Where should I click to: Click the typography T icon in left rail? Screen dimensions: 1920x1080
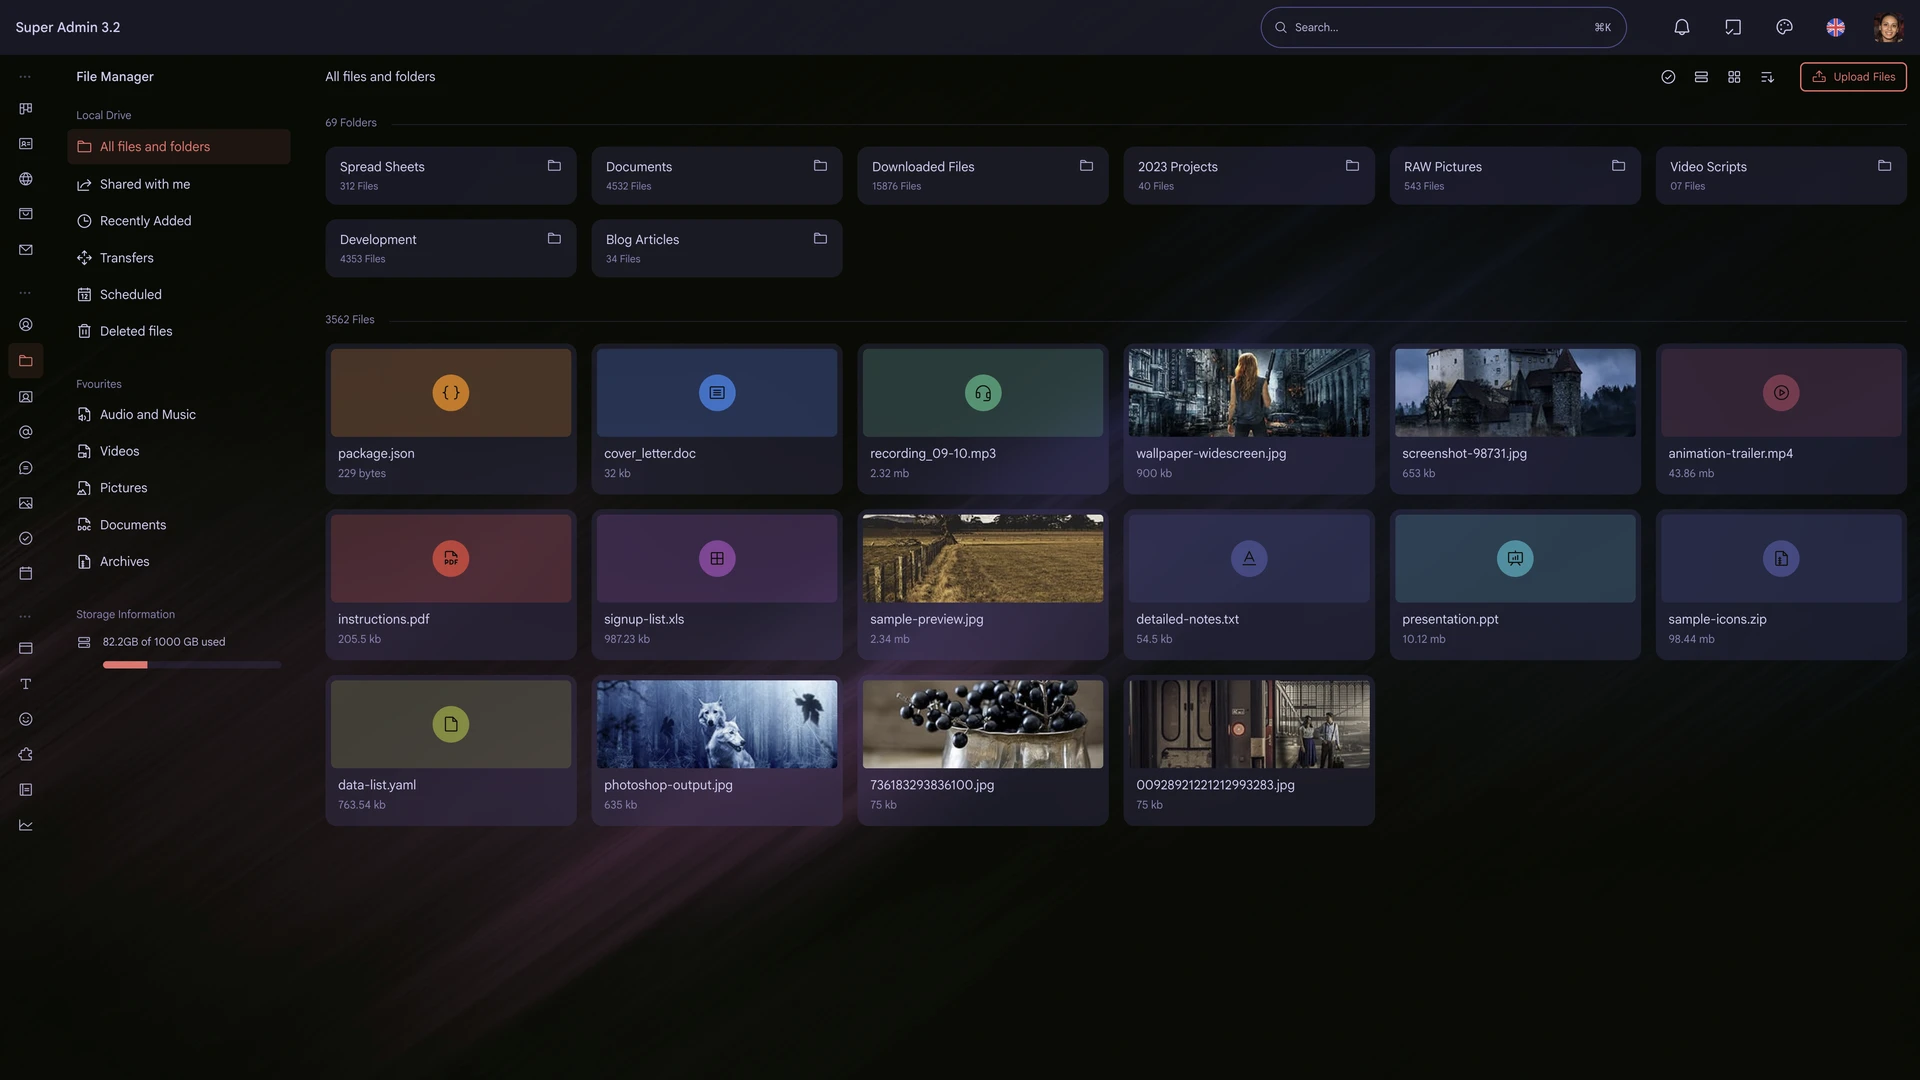(26, 684)
